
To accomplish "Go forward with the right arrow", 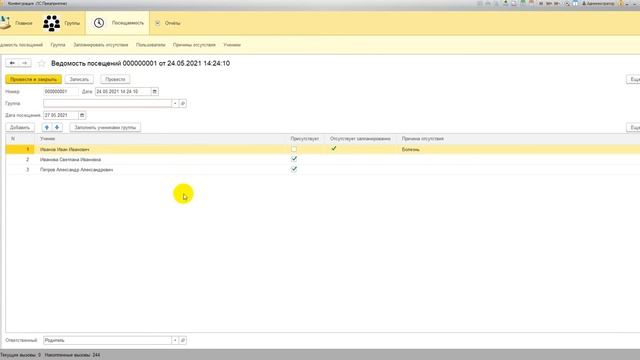I will click(x=24, y=63).
